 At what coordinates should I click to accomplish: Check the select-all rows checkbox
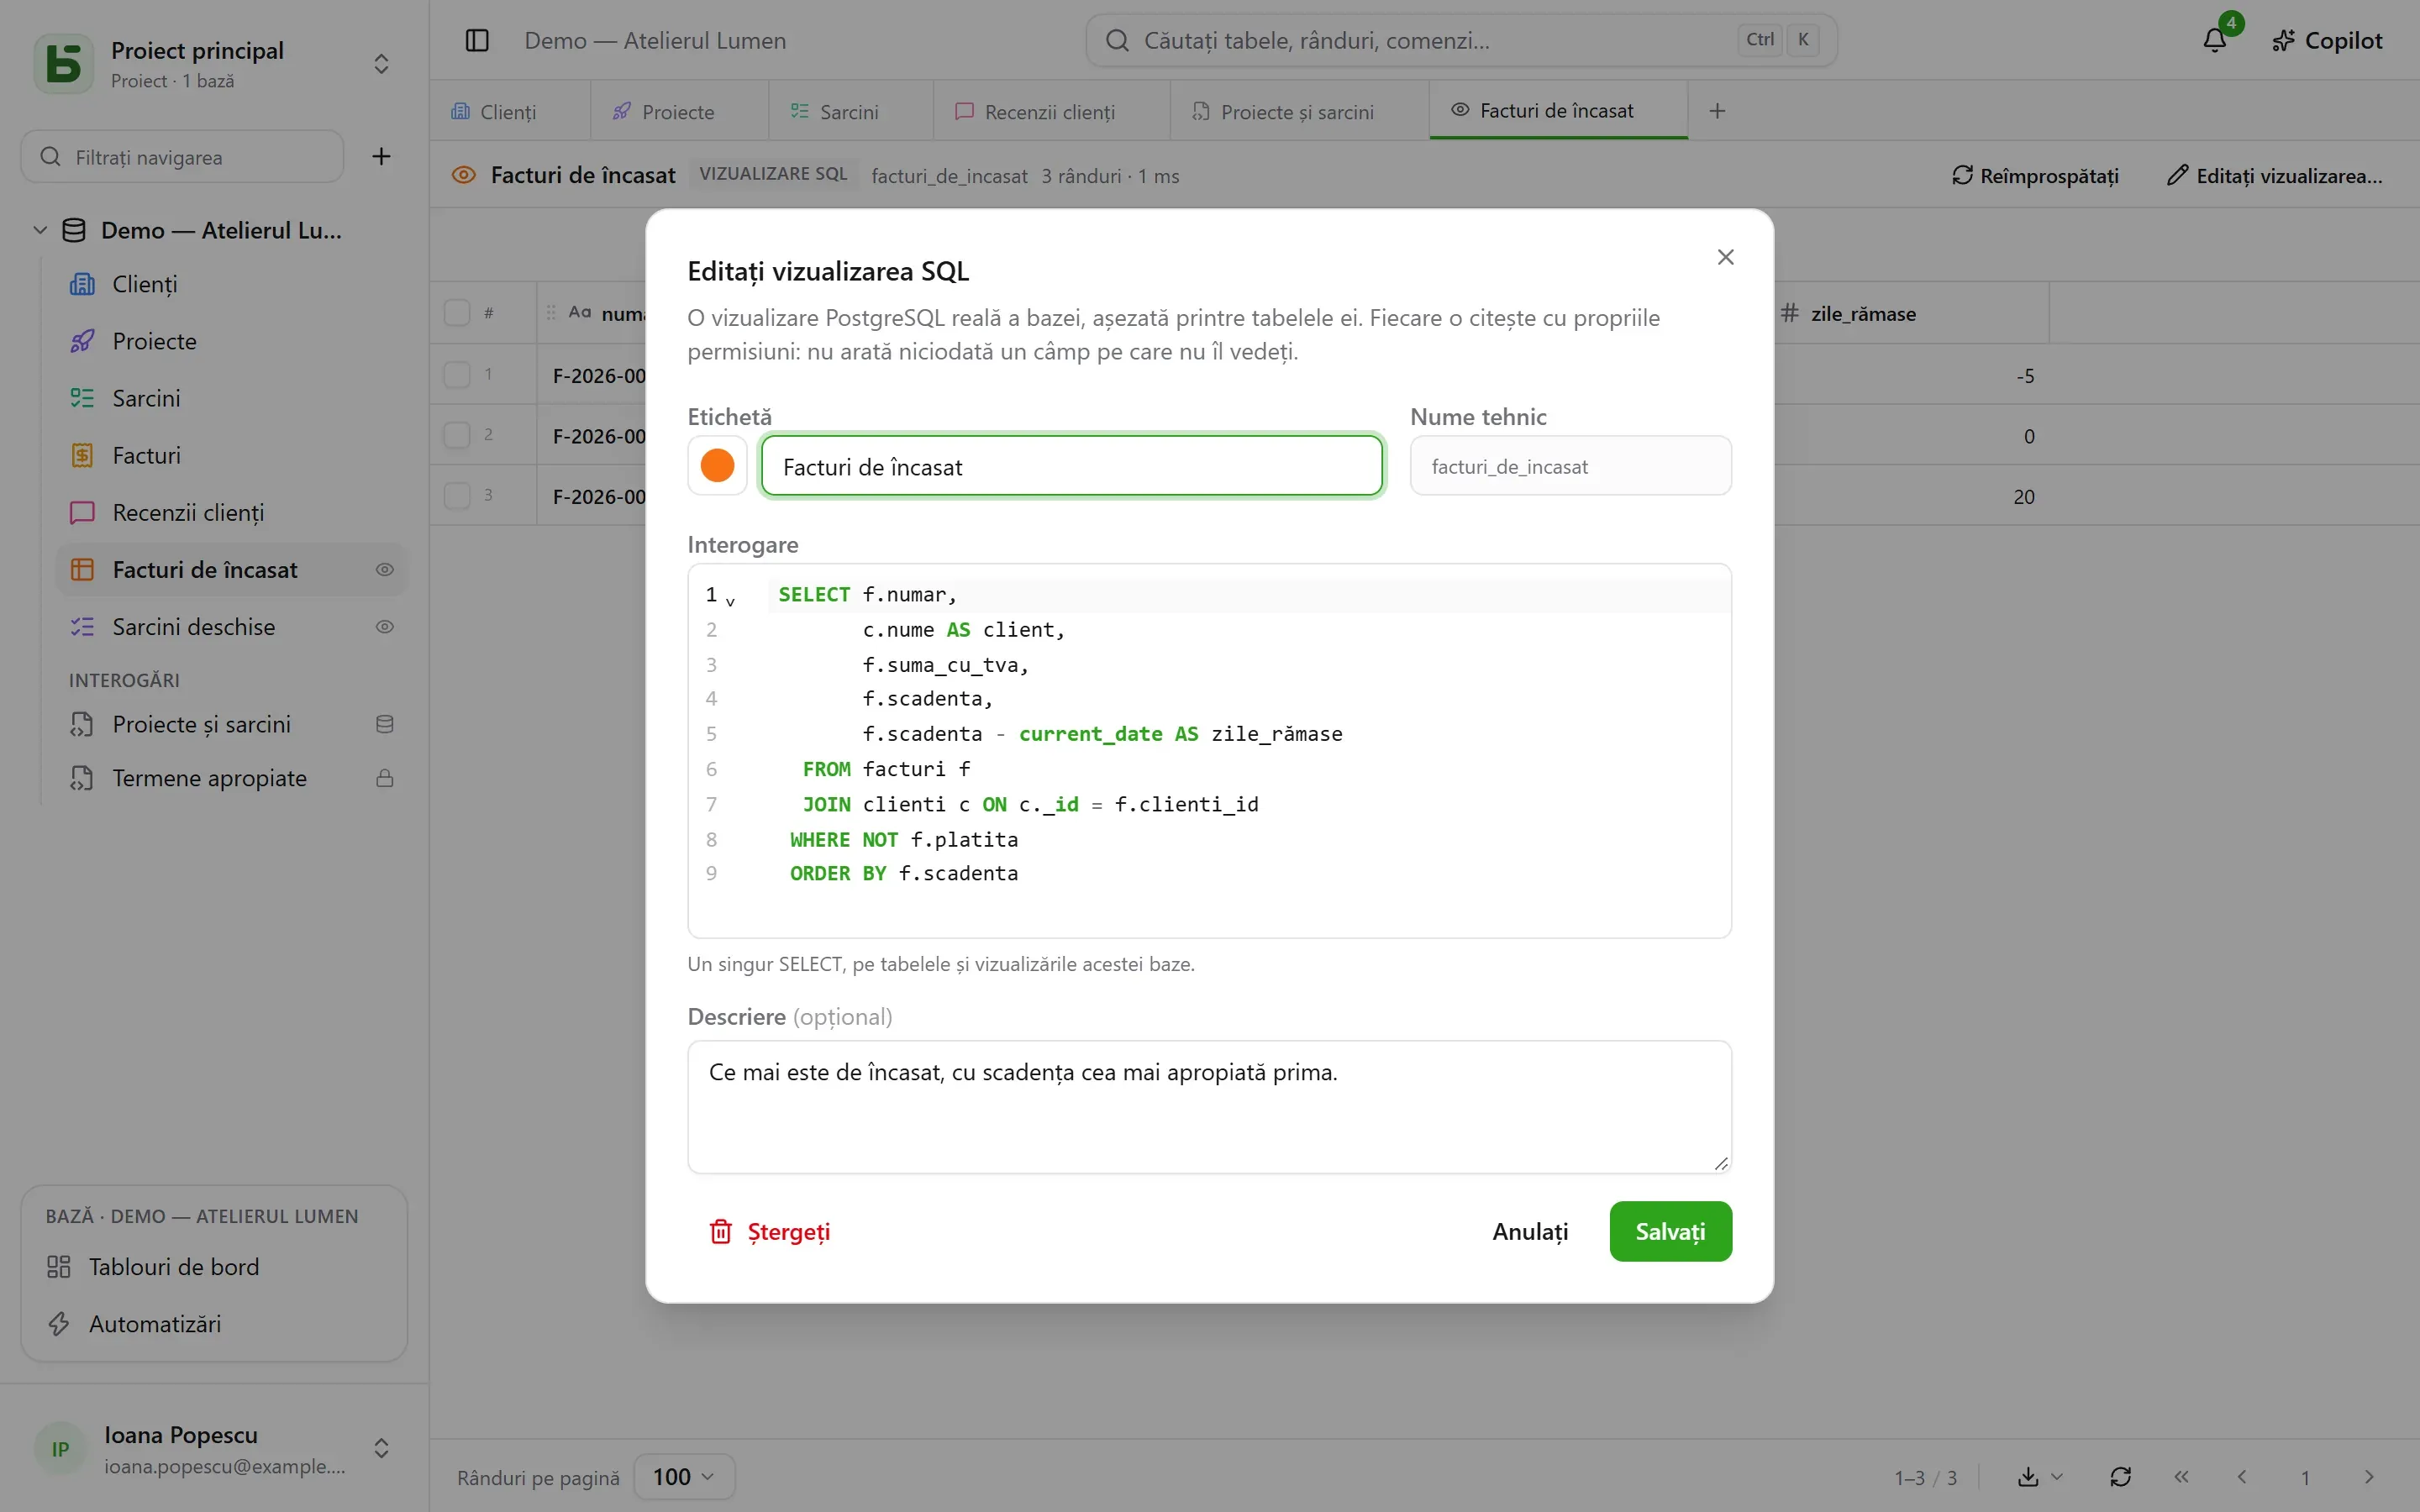point(457,313)
